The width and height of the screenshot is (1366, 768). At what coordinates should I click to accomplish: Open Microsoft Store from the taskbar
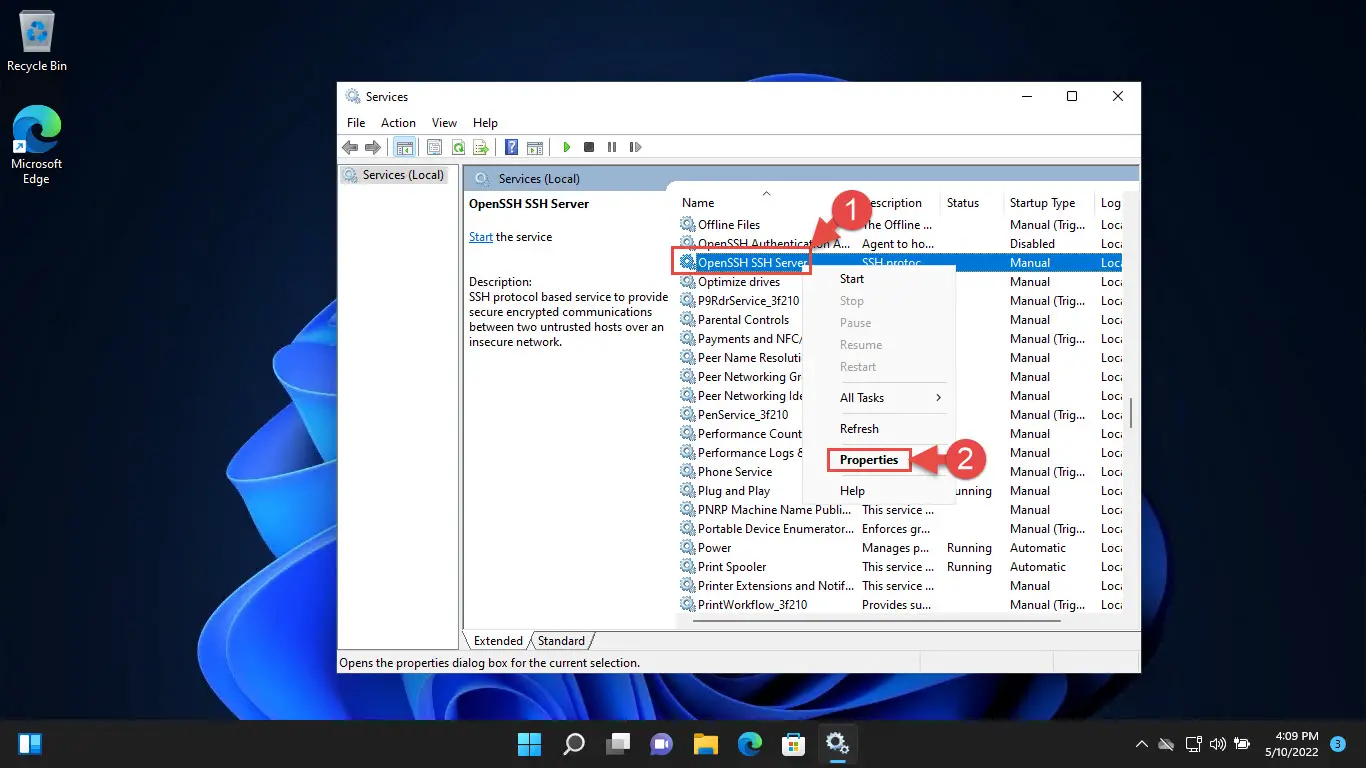794,744
